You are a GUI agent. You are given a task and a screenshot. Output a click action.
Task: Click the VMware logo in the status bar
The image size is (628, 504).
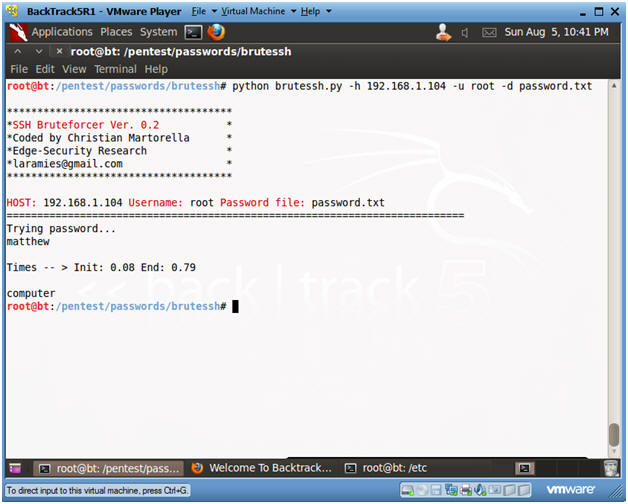tap(570, 489)
